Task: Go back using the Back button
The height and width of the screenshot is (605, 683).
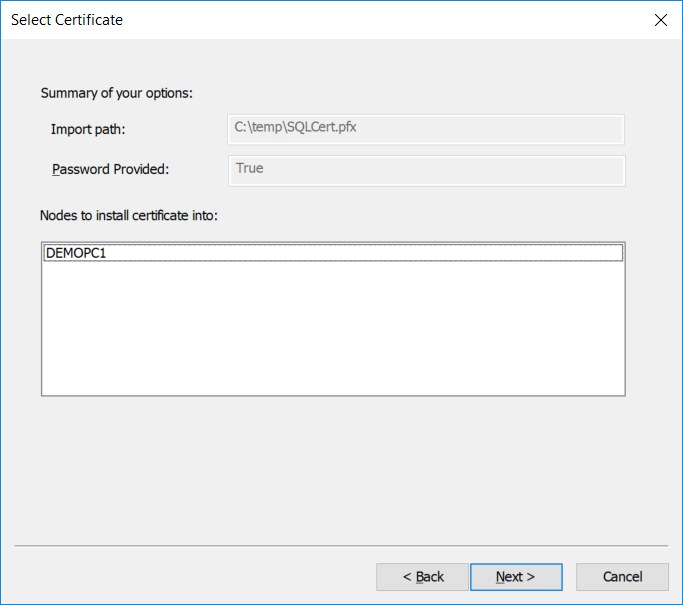Action: click(x=423, y=577)
